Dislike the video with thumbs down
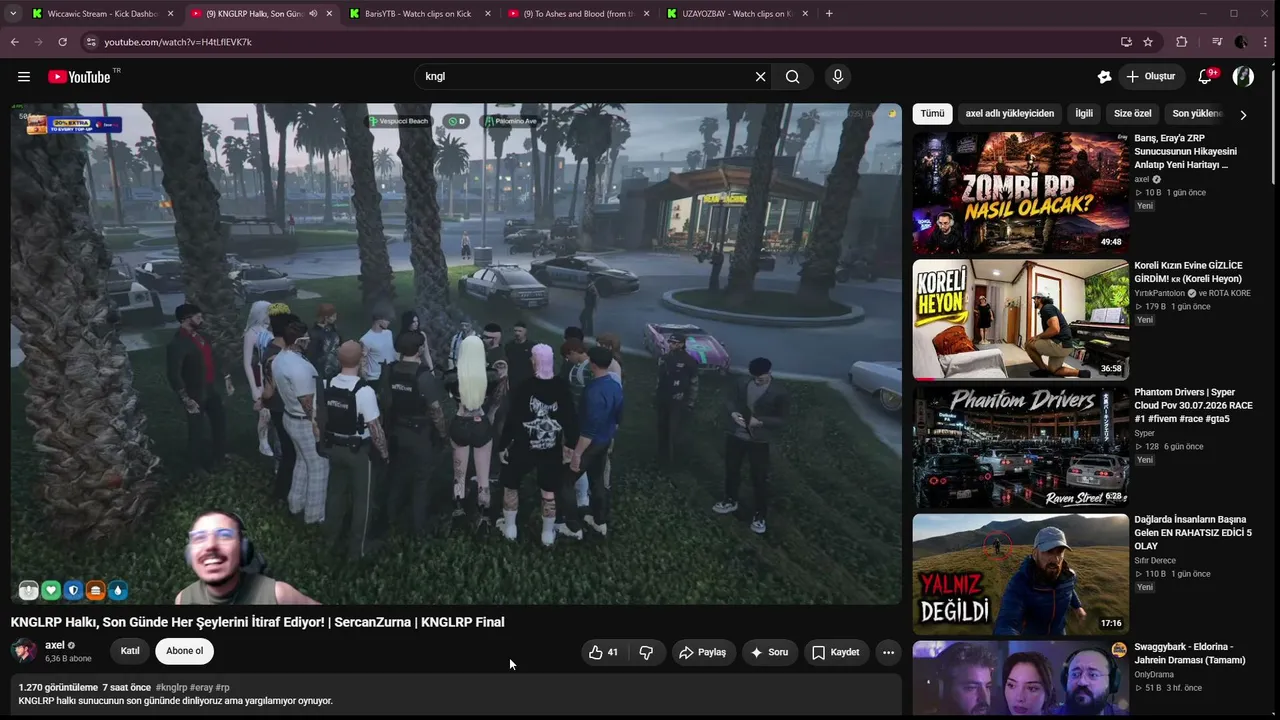The width and height of the screenshot is (1280, 720). point(646,652)
